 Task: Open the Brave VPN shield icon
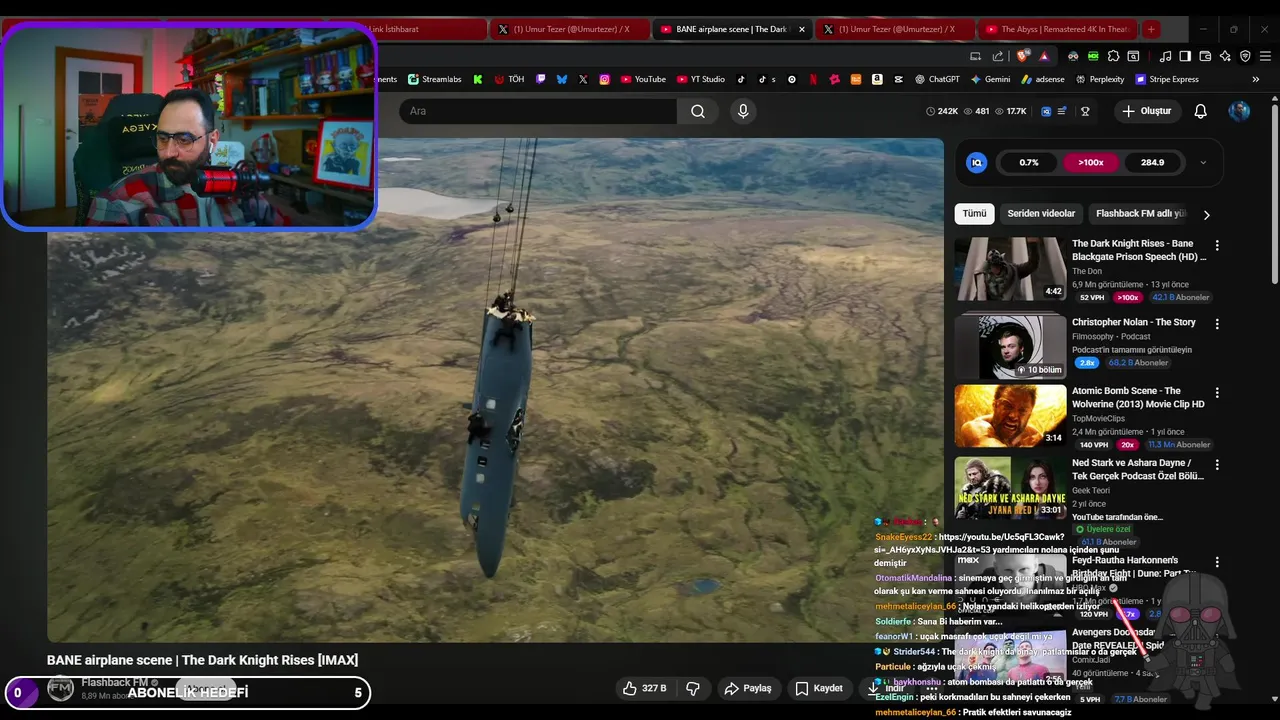(1245, 56)
